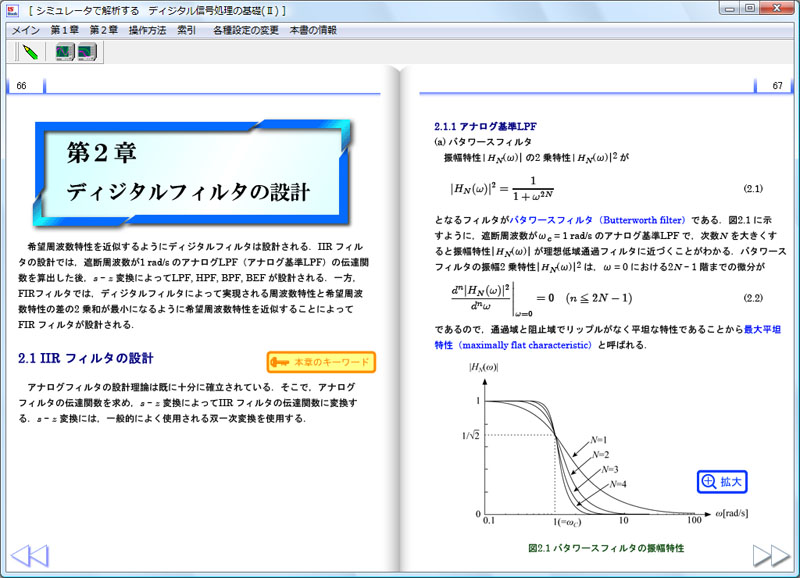Viewport: 800px width, 578px height.
Task: Go to next page using right arrows
Action: coord(771,556)
